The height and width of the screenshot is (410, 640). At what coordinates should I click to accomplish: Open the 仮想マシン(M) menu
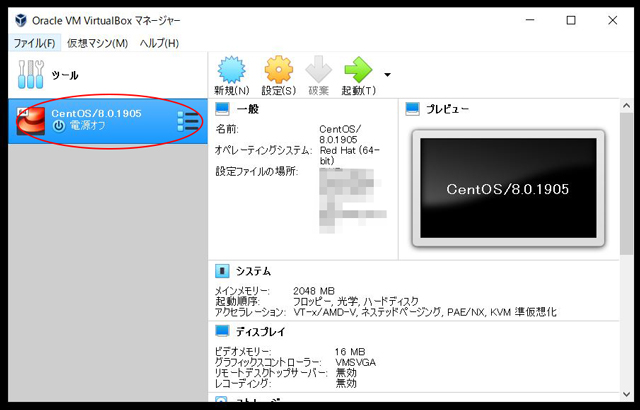pos(98,43)
